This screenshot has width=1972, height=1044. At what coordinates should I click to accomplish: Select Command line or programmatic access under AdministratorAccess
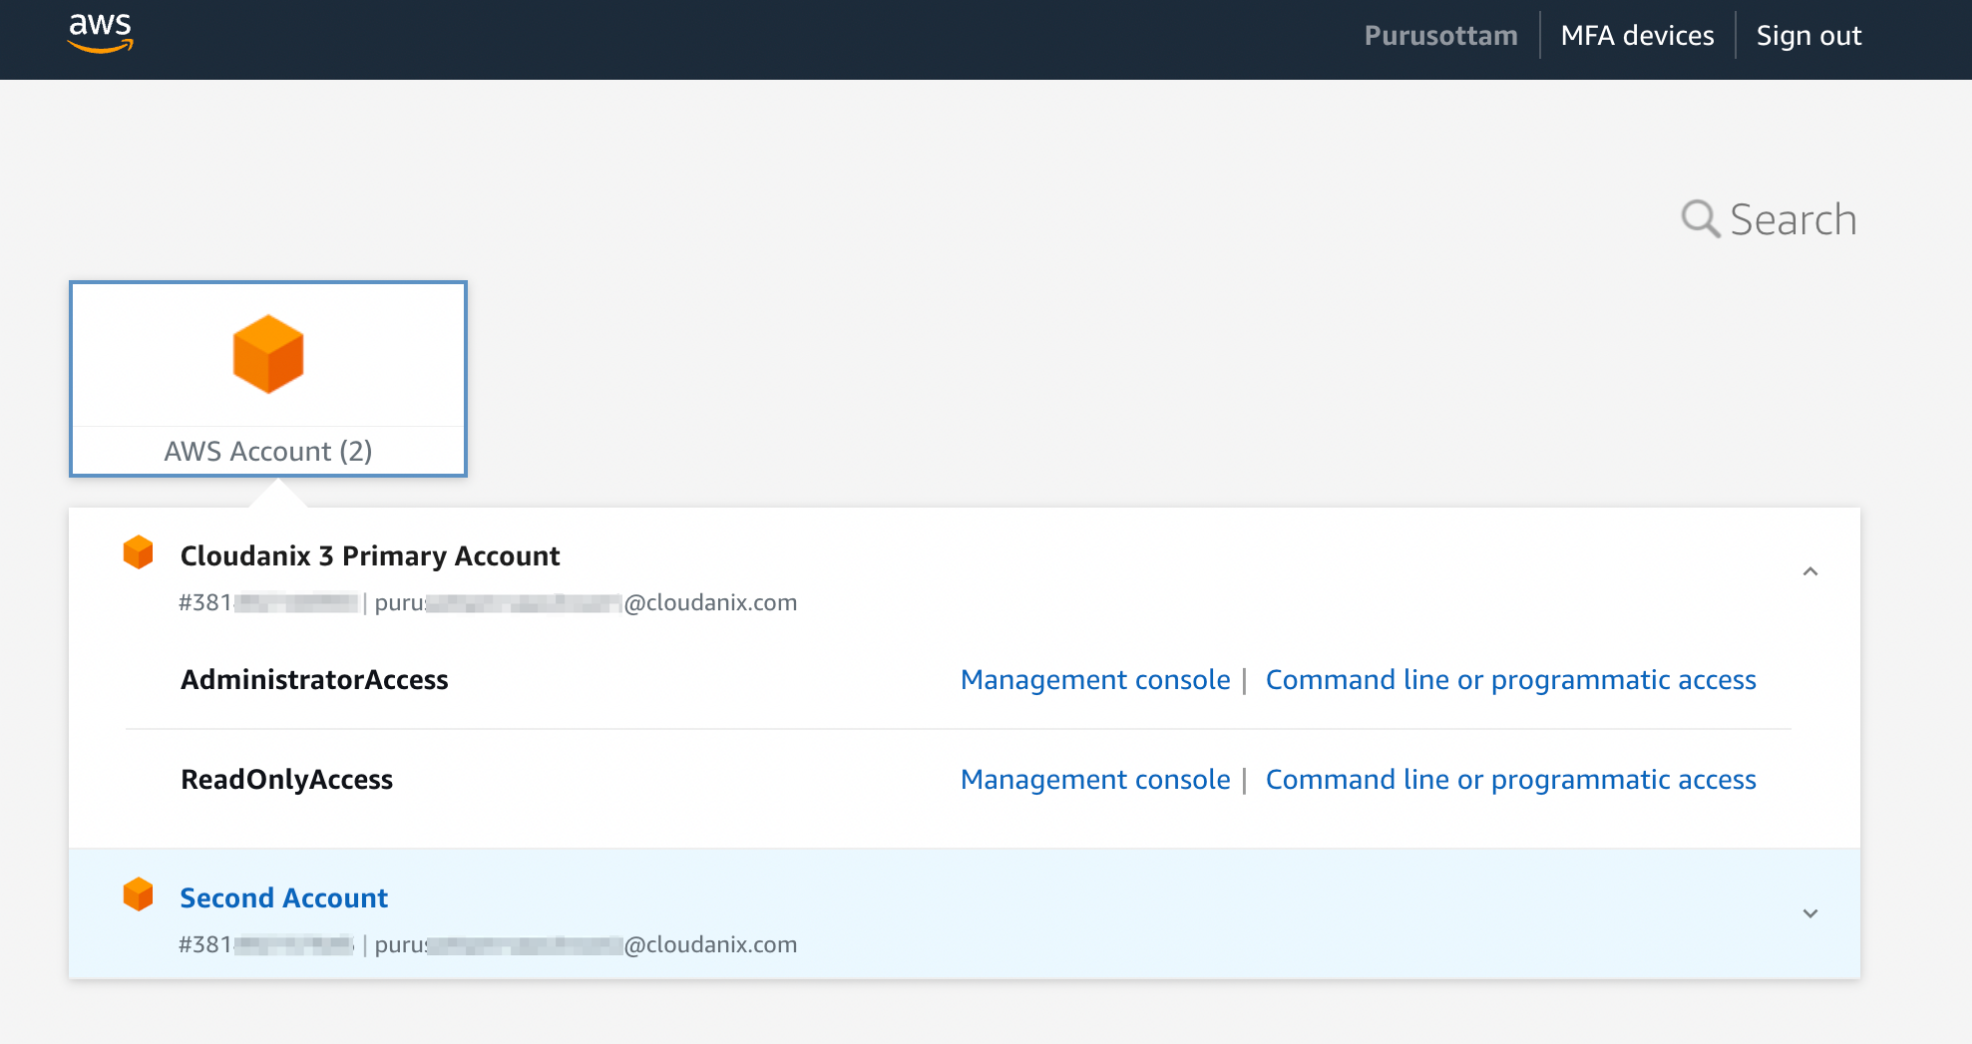[x=1510, y=680]
